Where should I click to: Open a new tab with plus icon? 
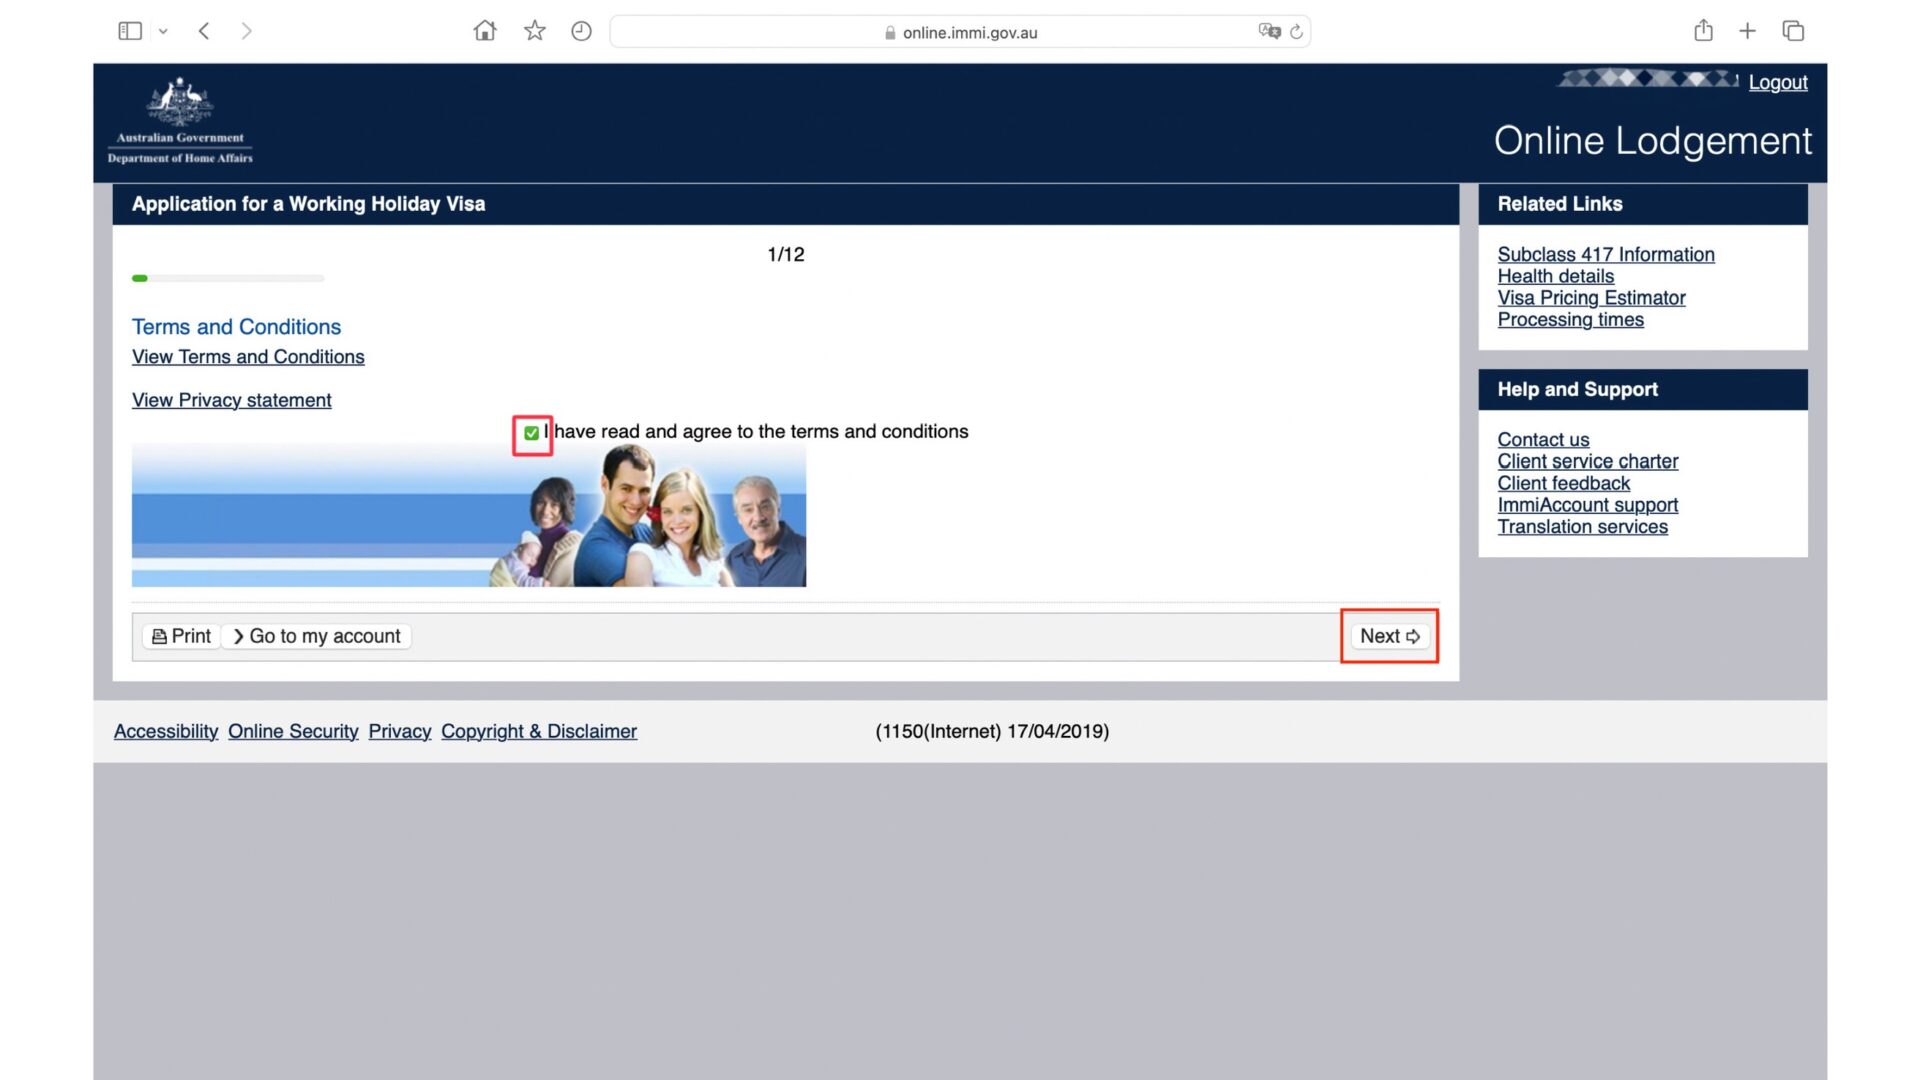click(x=1747, y=31)
